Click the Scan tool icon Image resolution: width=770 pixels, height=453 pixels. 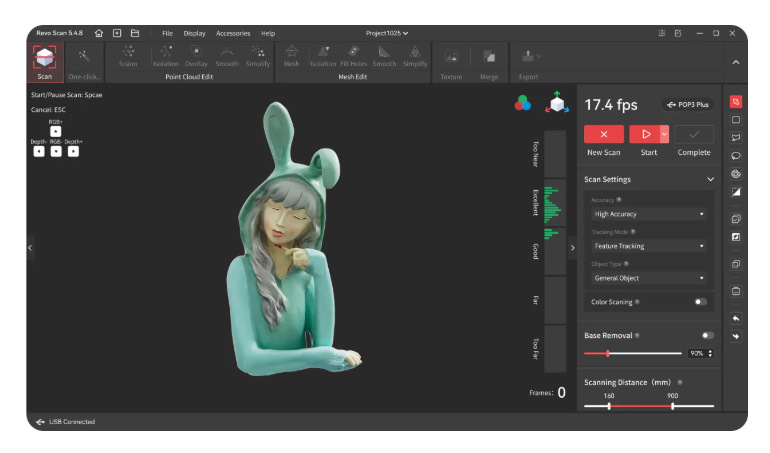(45, 59)
